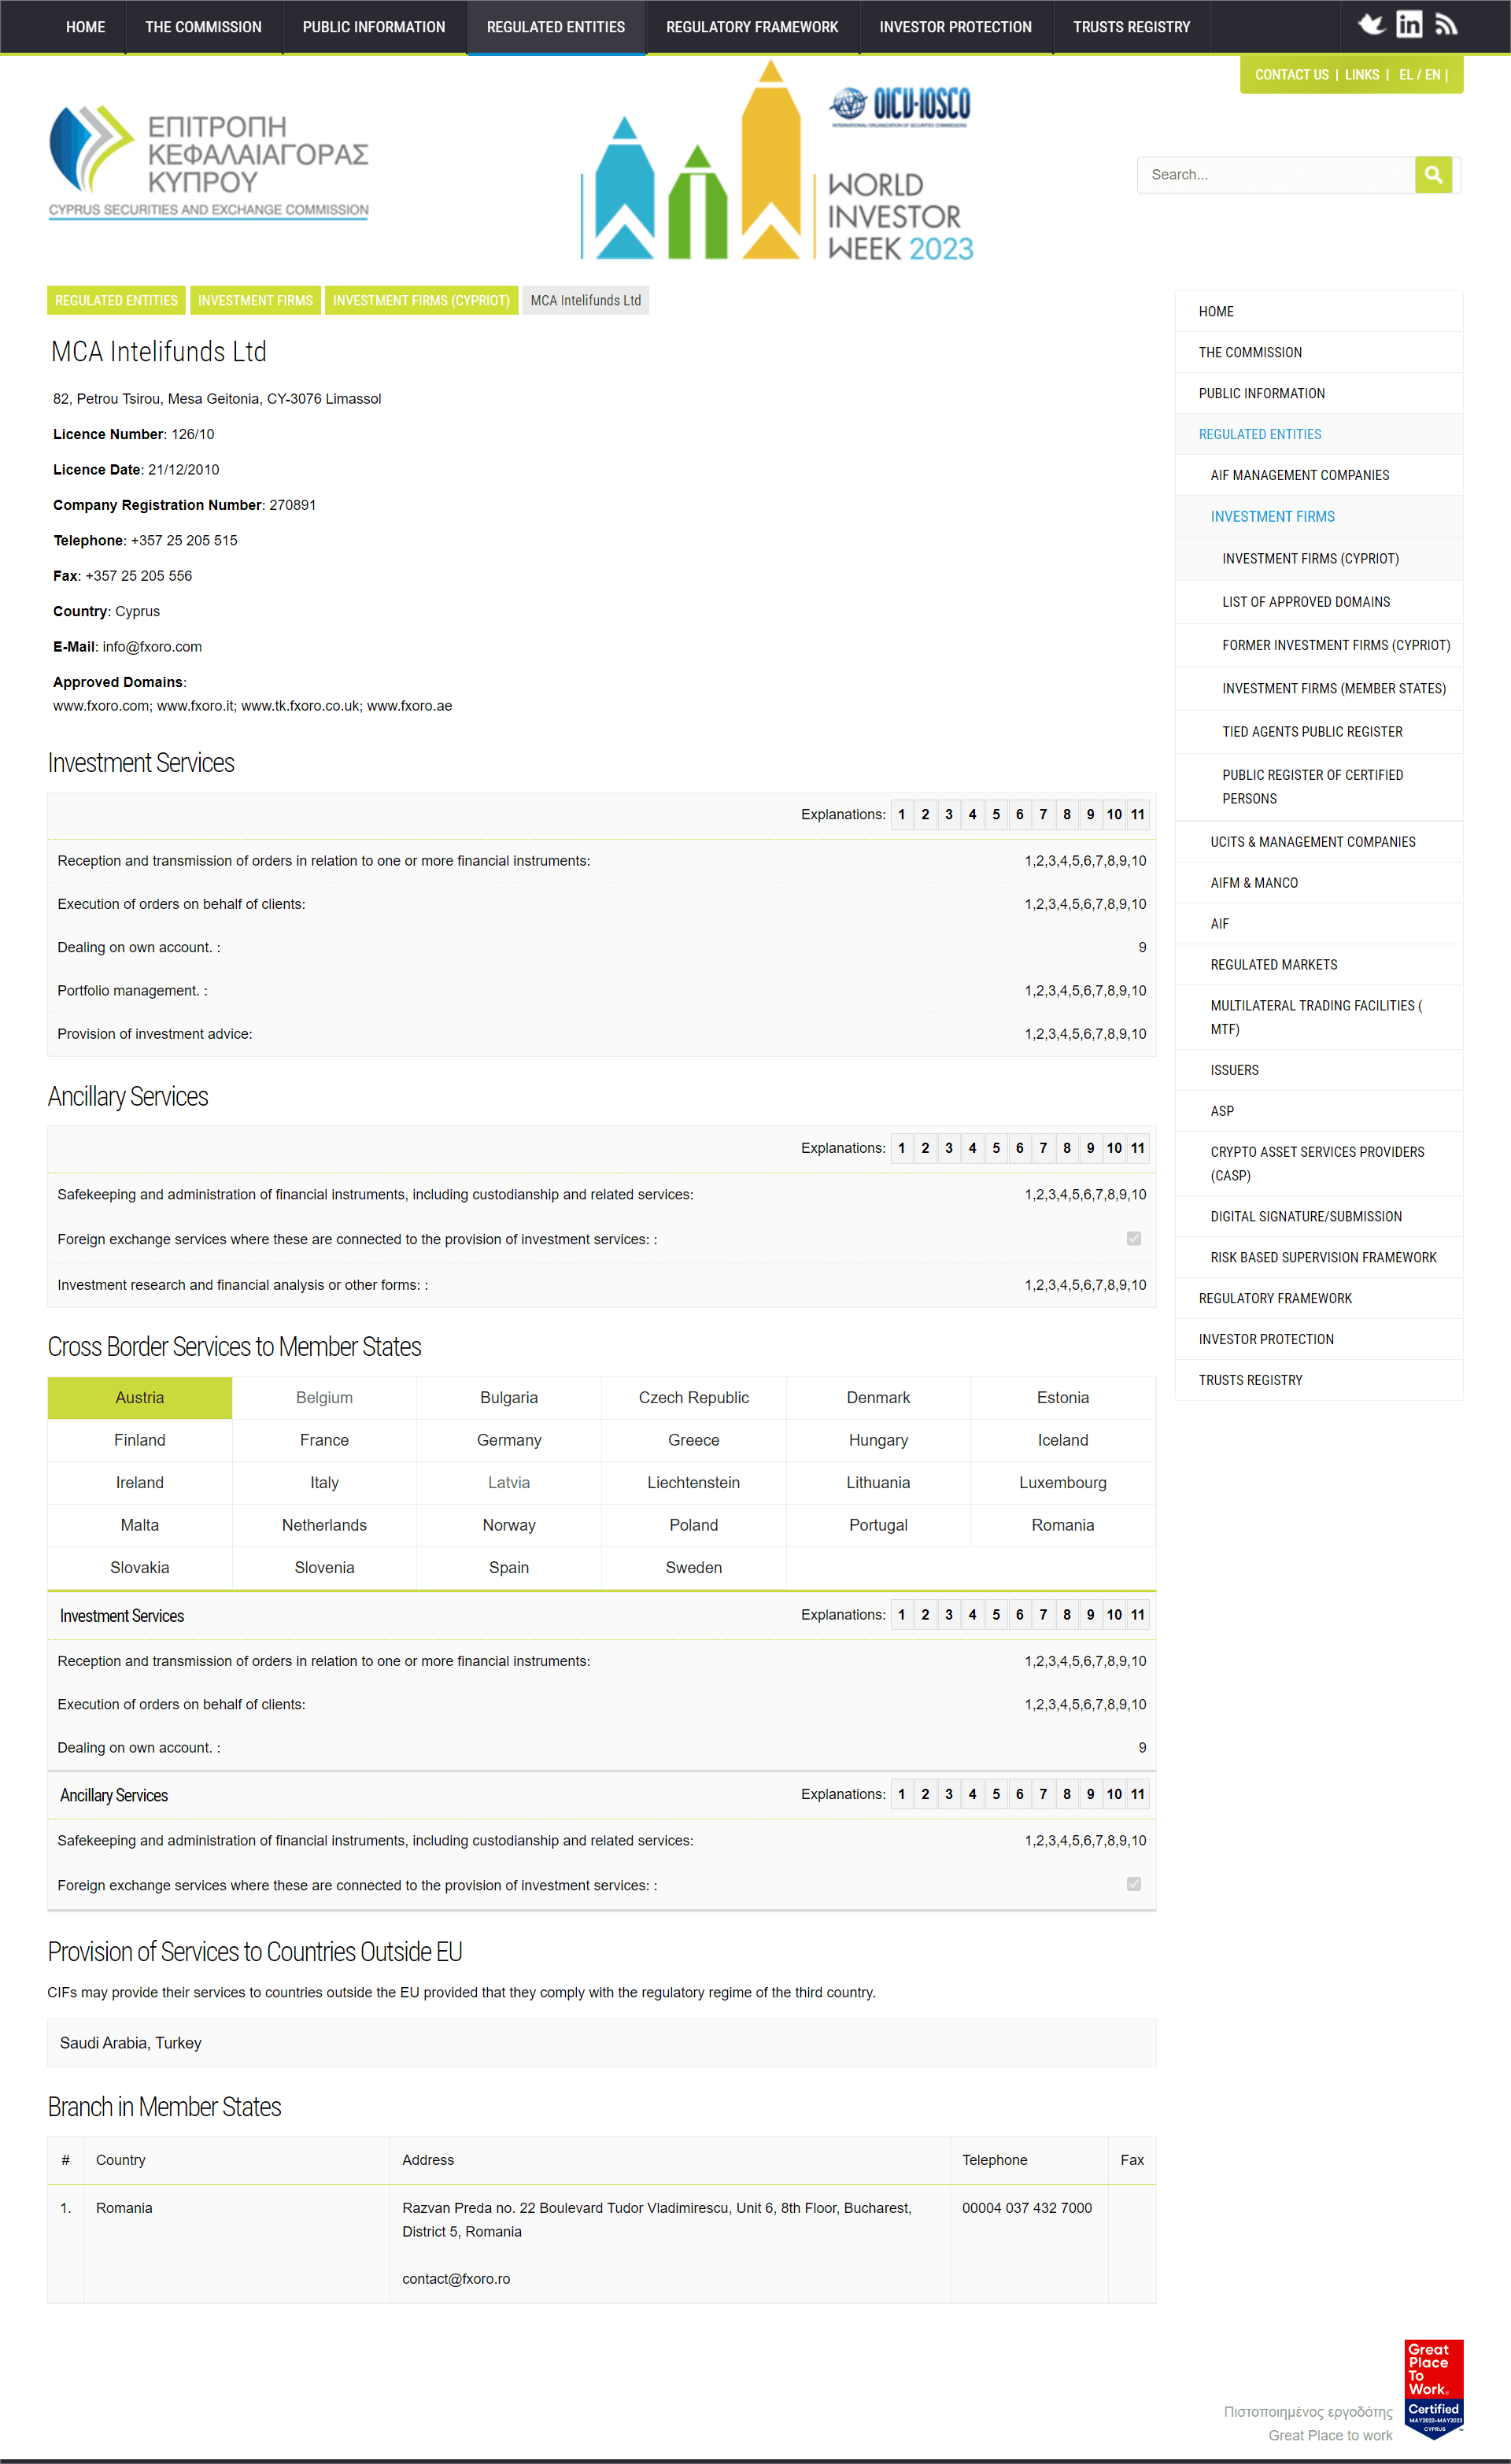Select the Austria country tab

click(139, 1397)
